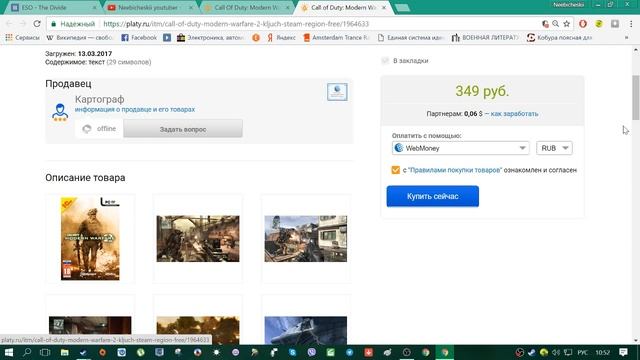Click the seller avatar icon

click(x=60, y=112)
